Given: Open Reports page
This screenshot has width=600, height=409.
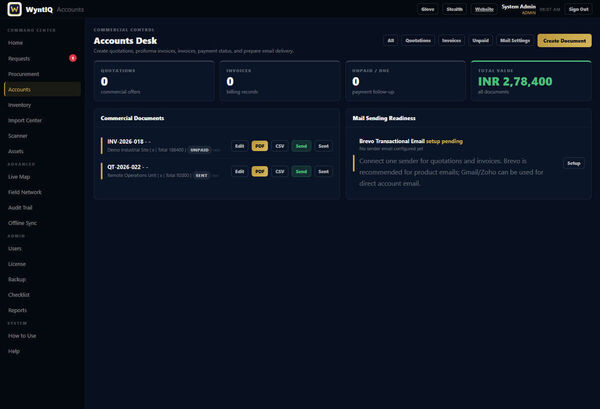Looking at the screenshot, I should tap(18, 310).
